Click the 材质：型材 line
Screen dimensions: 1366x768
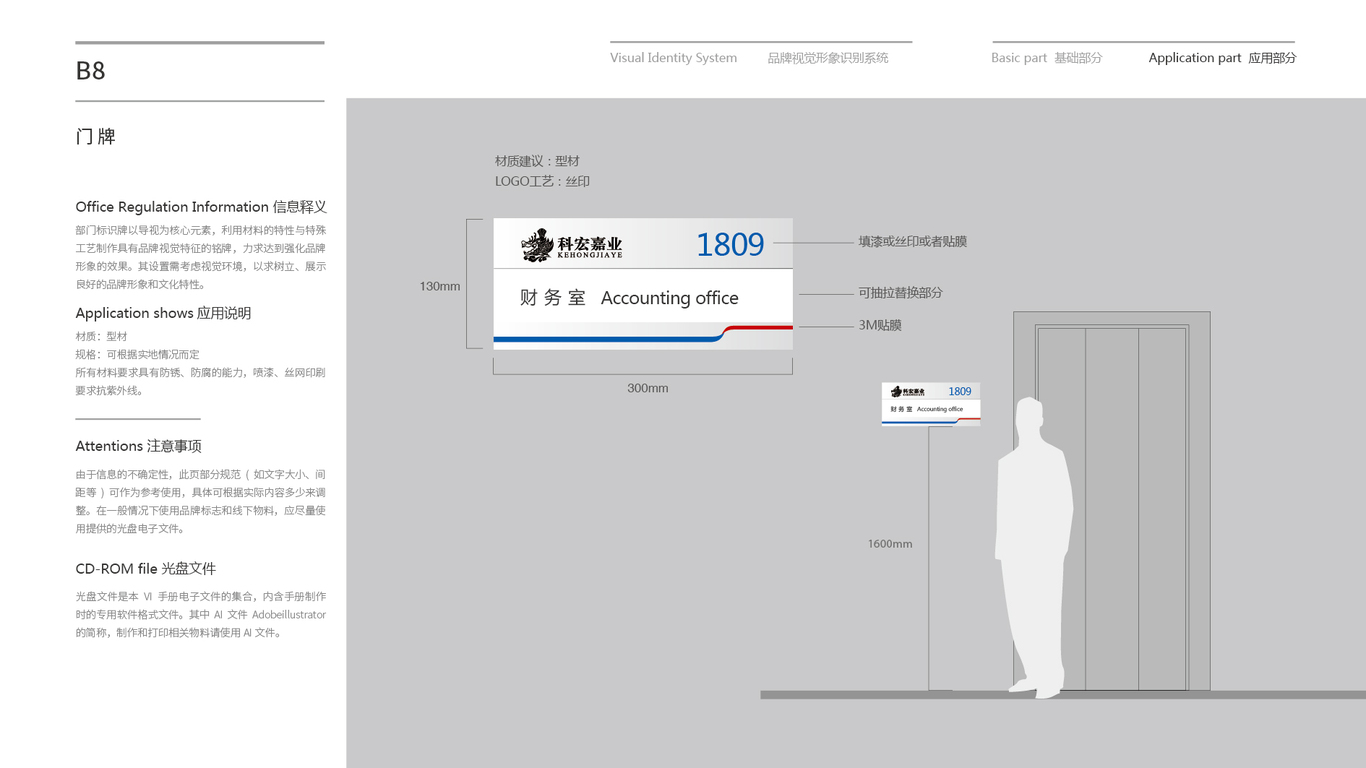point(102,337)
